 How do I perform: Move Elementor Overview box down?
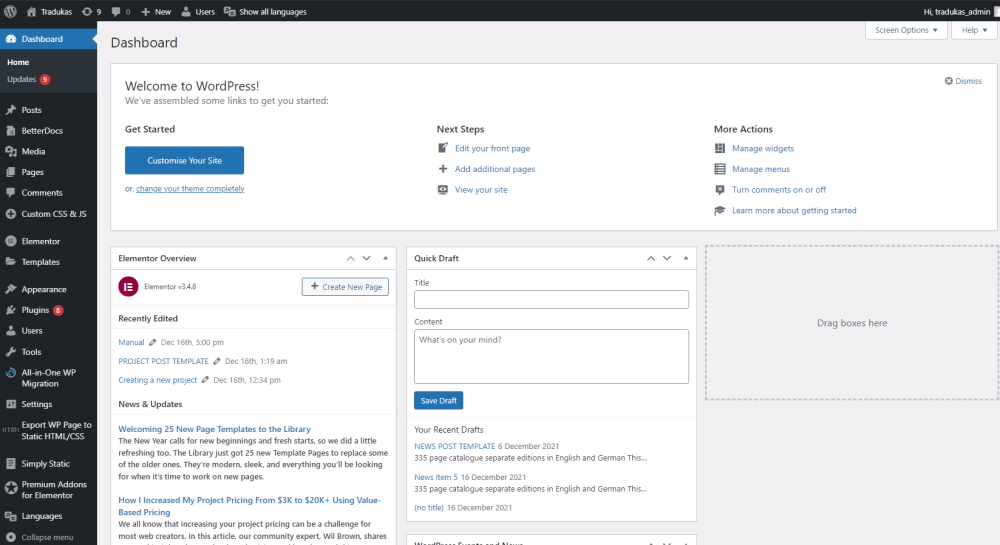[x=366, y=258]
